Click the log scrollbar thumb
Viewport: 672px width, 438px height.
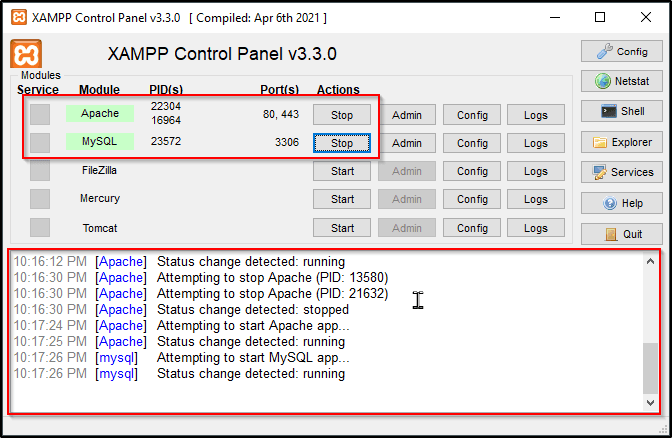pyautogui.click(x=650, y=368)
